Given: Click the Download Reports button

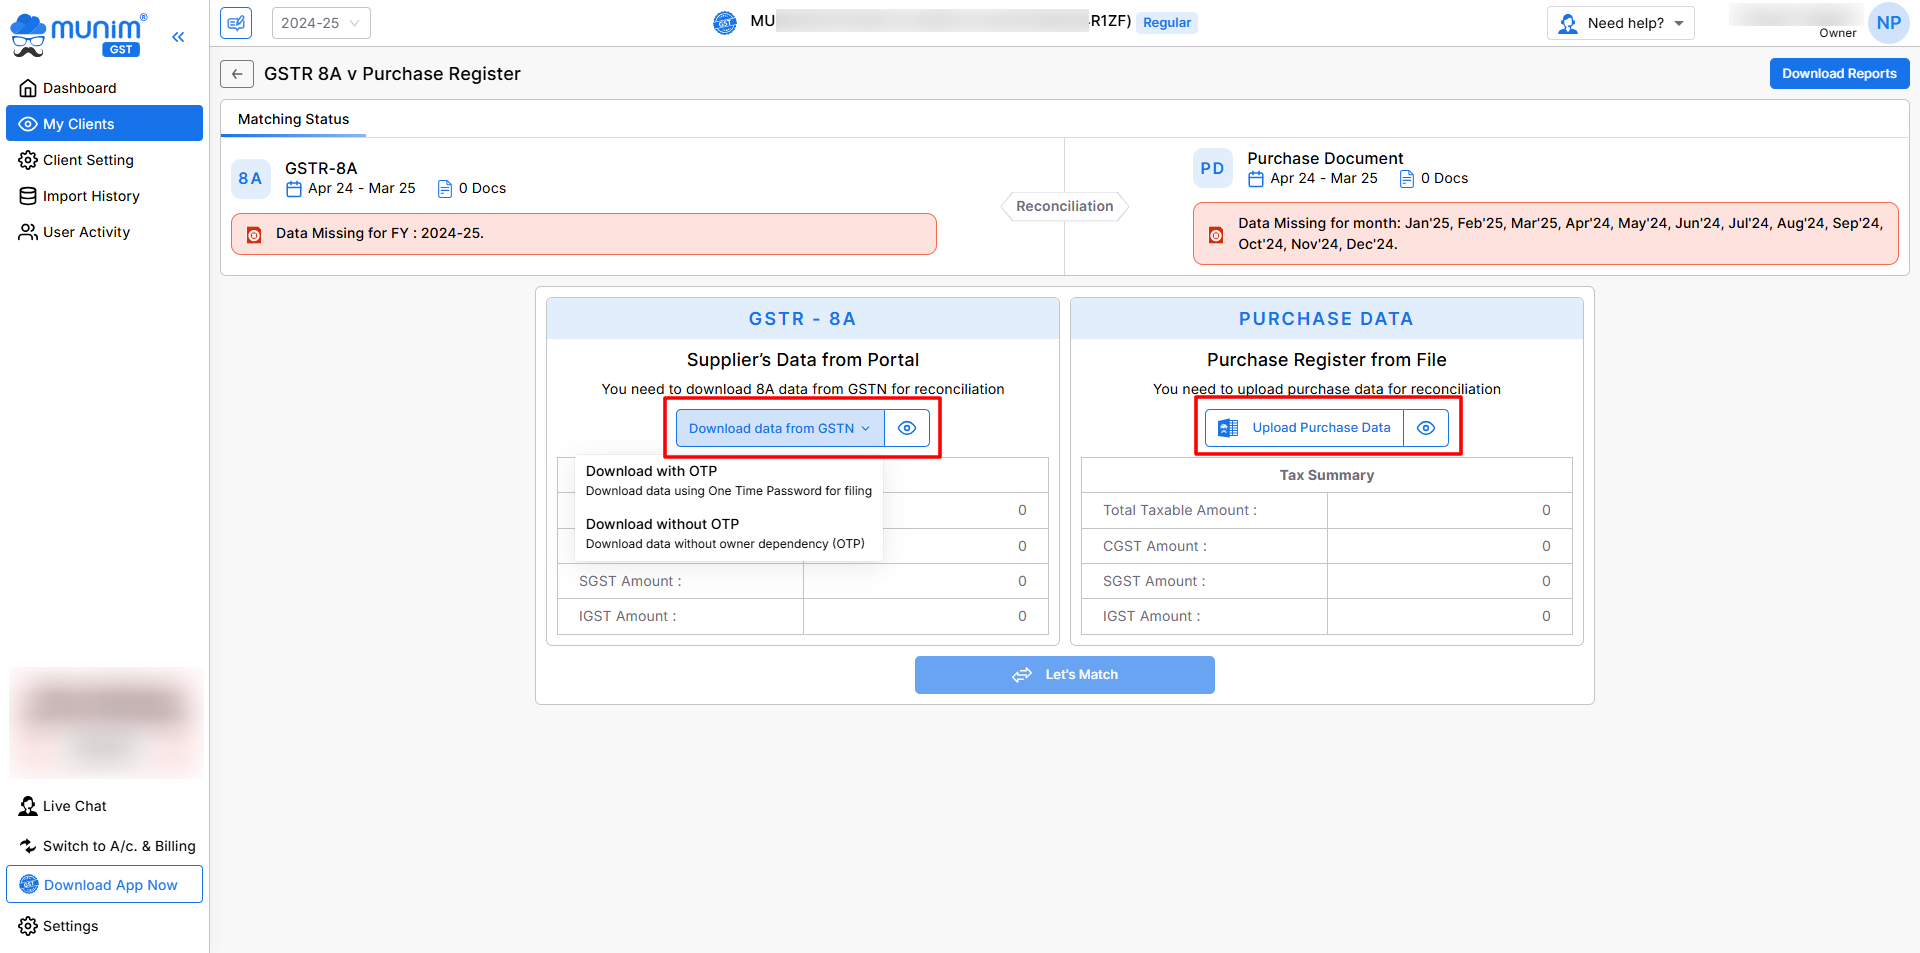Looking at the screenshot, I should [x=1838, y=74].
